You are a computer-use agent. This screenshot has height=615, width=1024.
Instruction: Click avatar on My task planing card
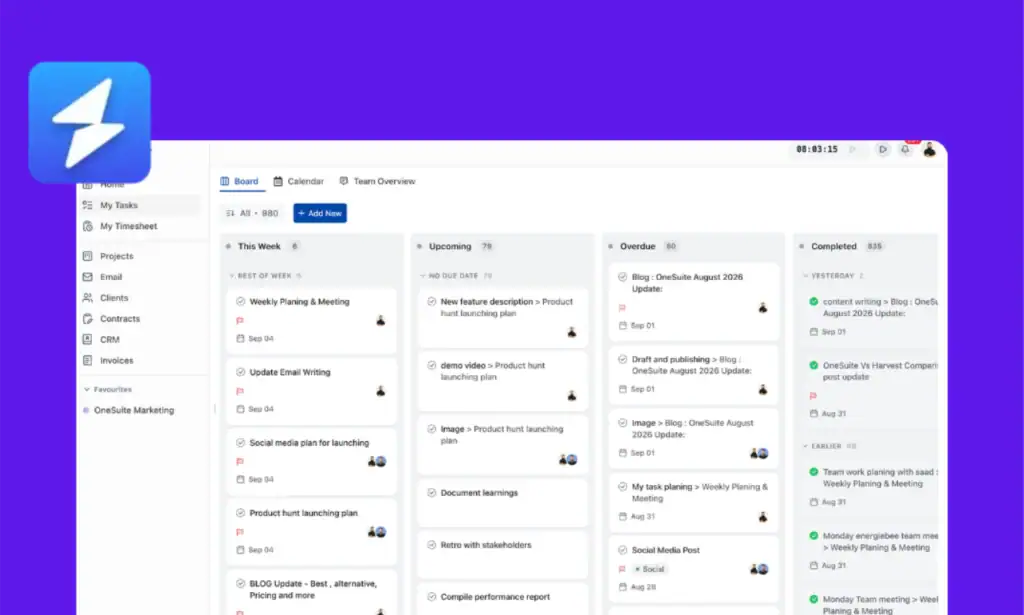(763, 517)
